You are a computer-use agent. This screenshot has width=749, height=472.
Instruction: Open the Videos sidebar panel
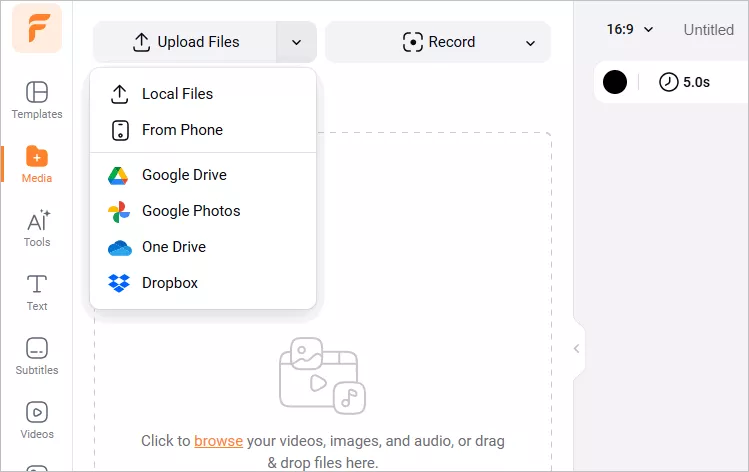[x=37, y=420]
